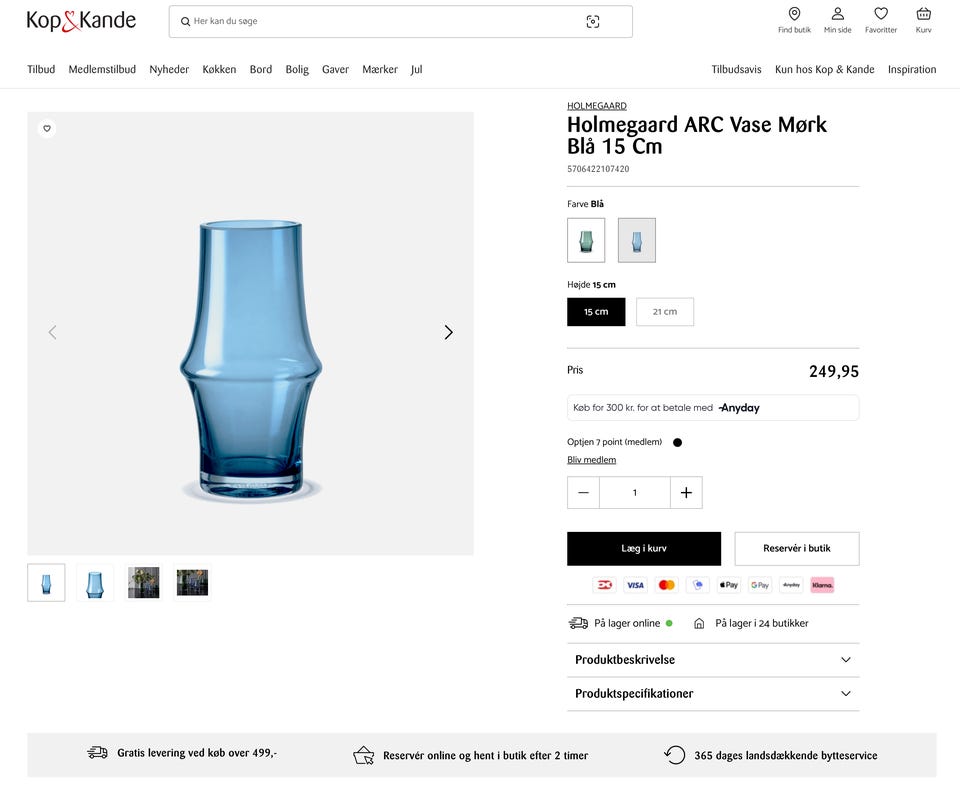
Task: Select the 21 cm height option
Action: click(x=665, y=312)
